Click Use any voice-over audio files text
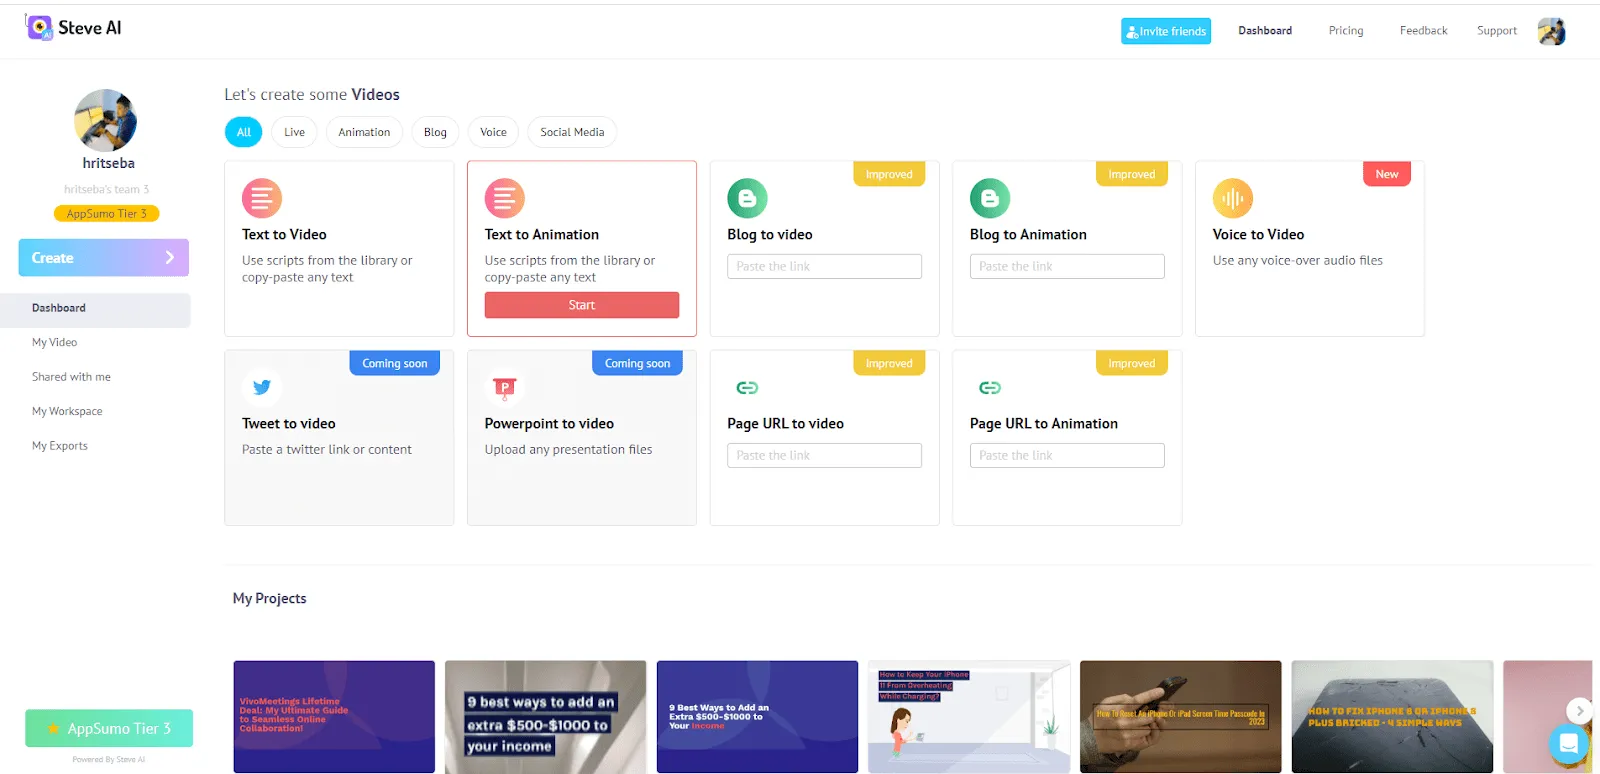Viewport: 1600px width, 774px height. 1298,260
